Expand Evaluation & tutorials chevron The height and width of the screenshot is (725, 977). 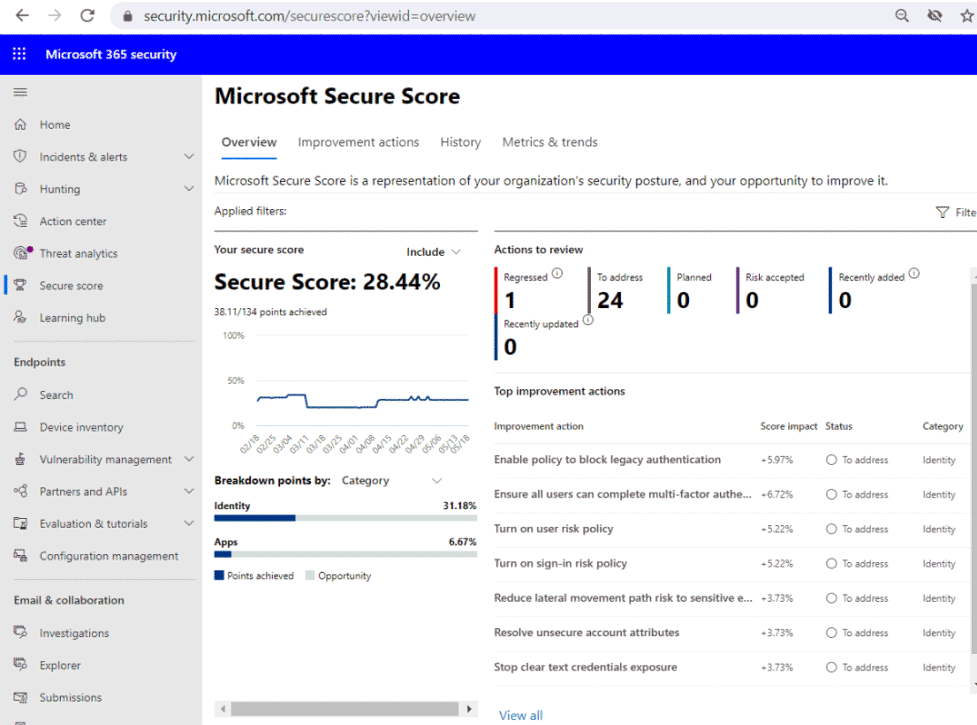pyautogui.click(x=189, y=523)
